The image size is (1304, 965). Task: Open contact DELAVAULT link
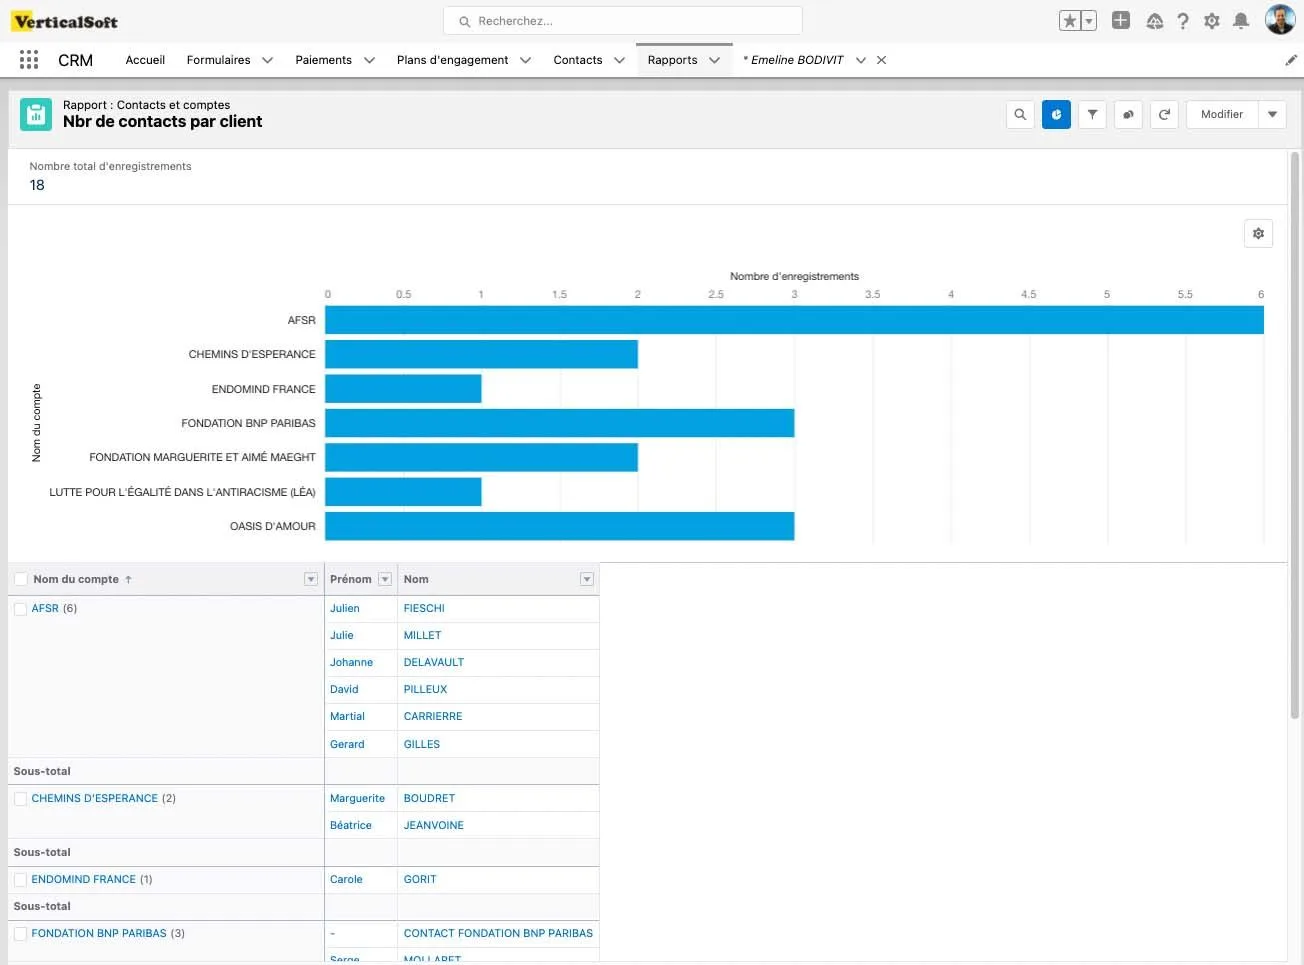[434, 662]
